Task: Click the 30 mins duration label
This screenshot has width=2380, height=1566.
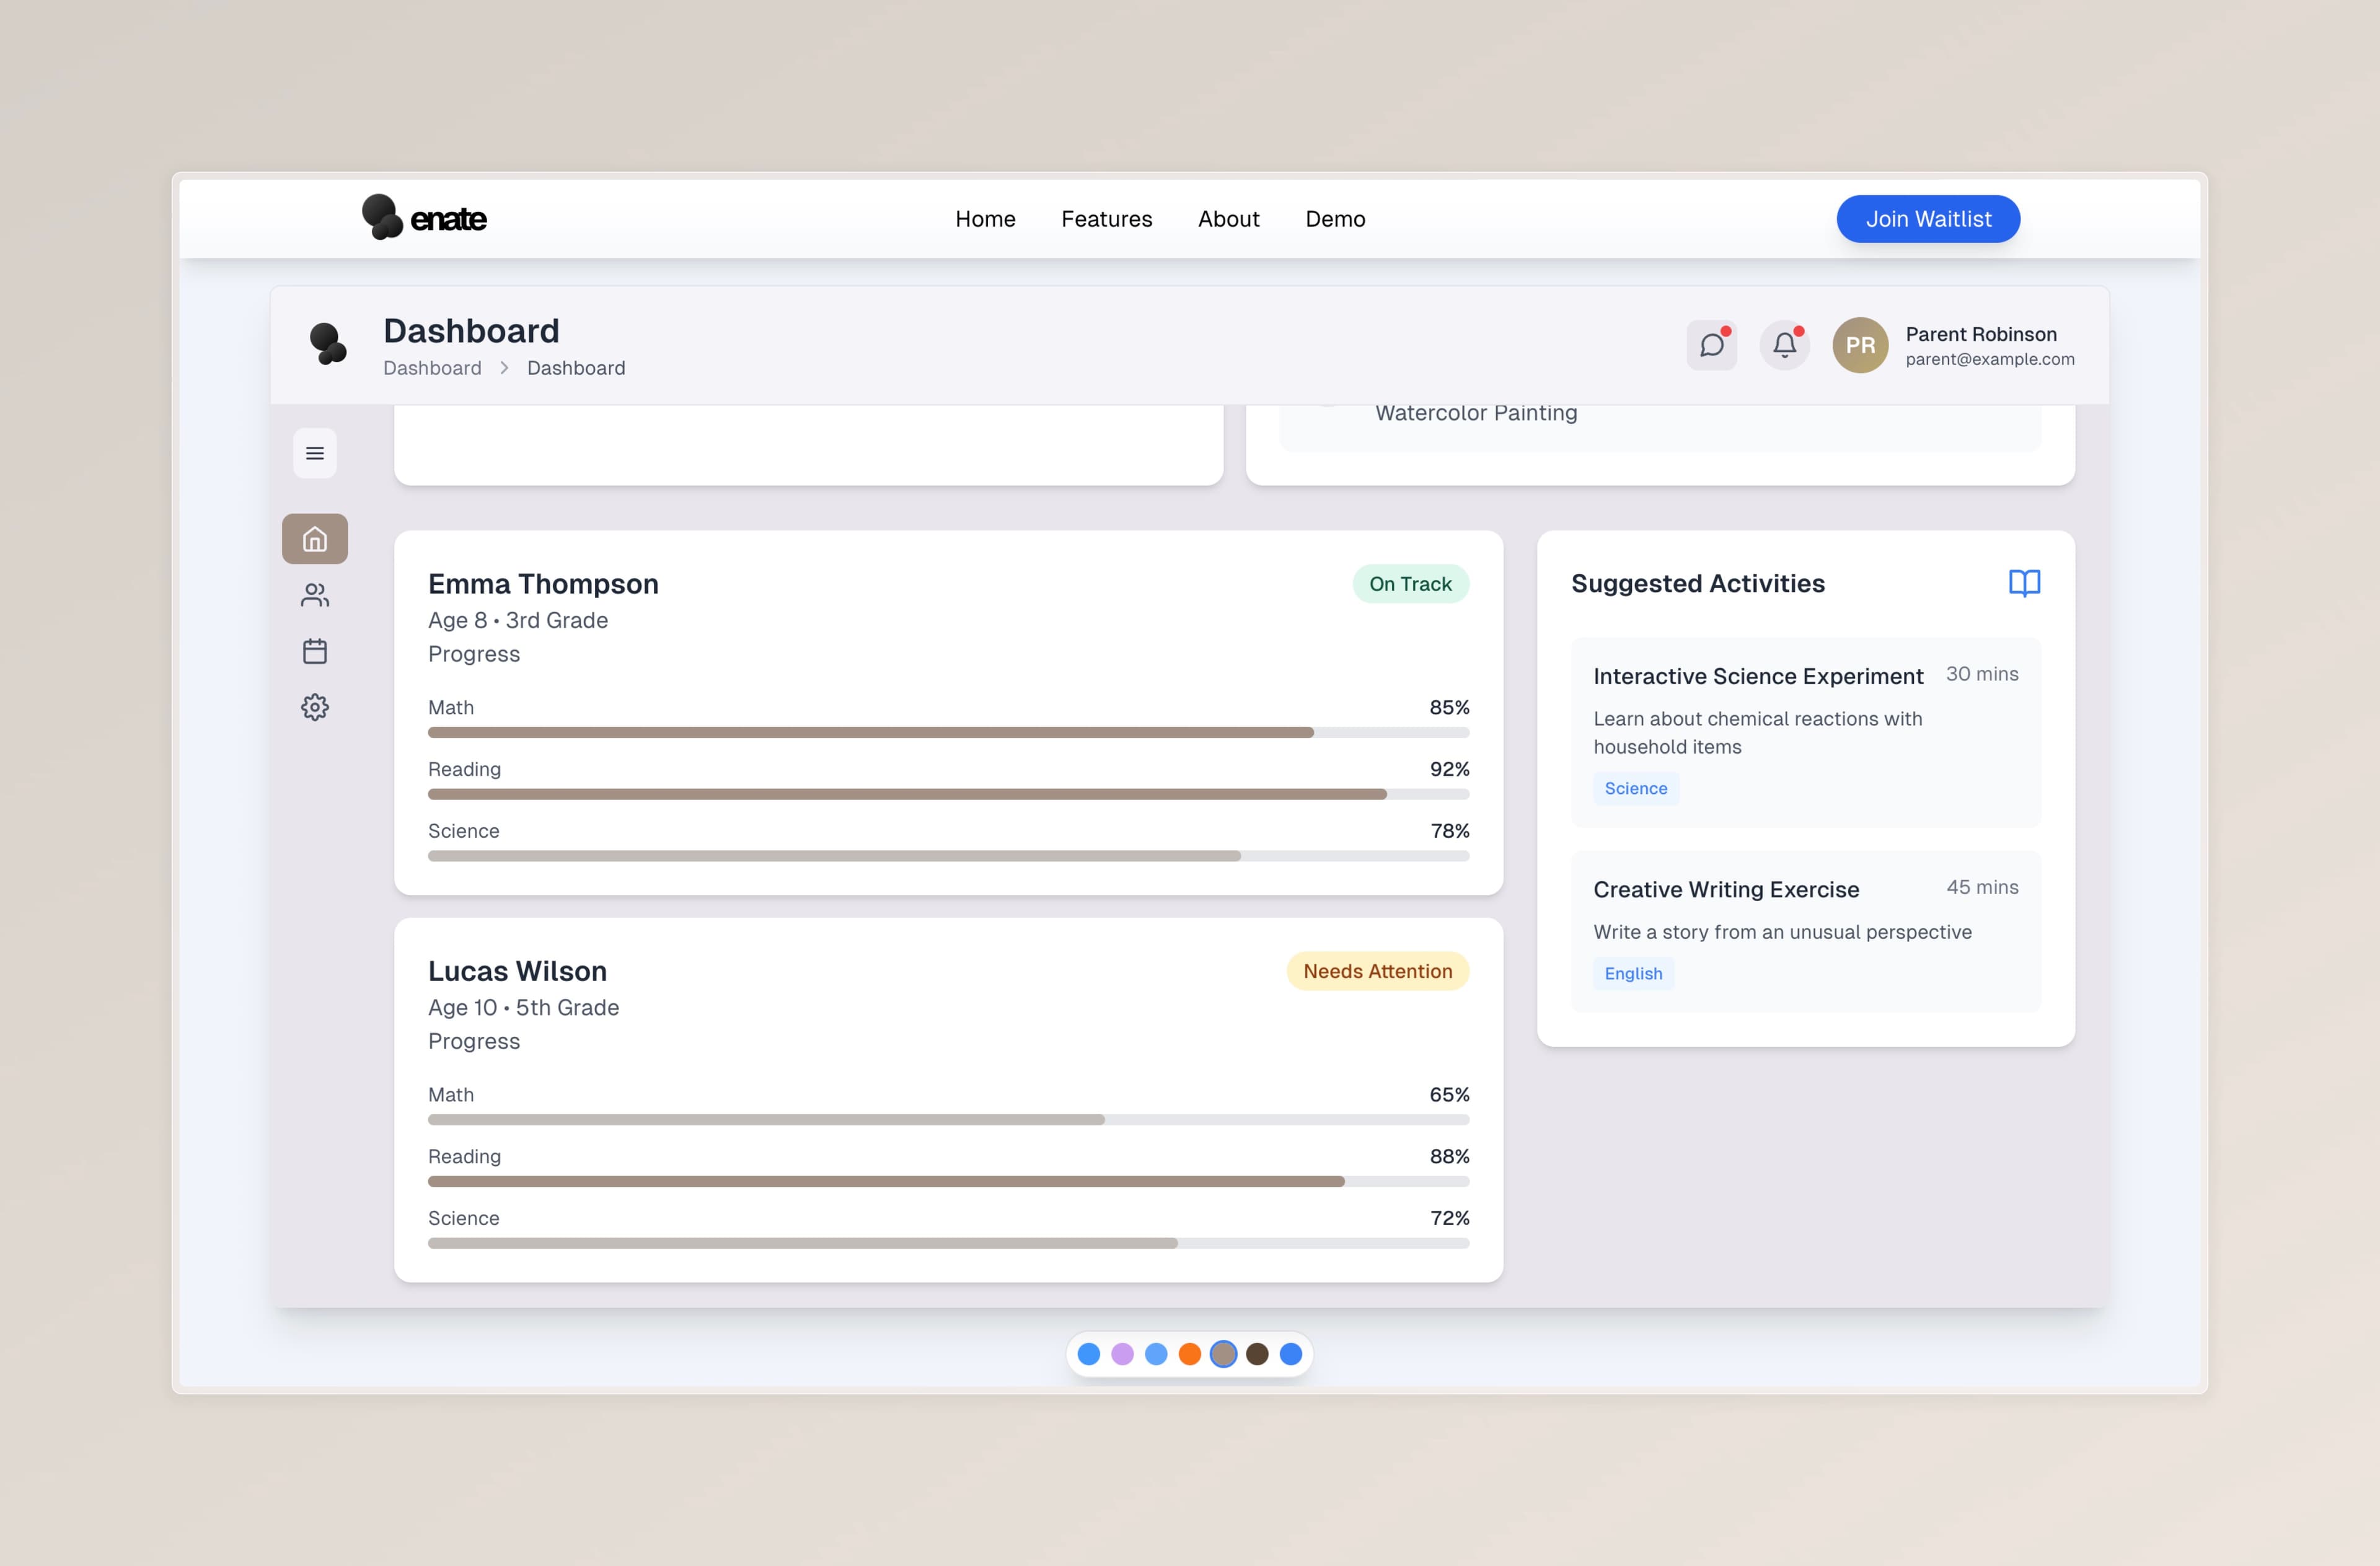Action: tap(1982, 674)
